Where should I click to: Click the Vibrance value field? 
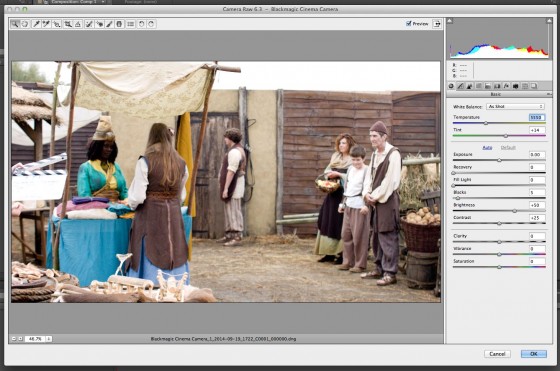537,249
